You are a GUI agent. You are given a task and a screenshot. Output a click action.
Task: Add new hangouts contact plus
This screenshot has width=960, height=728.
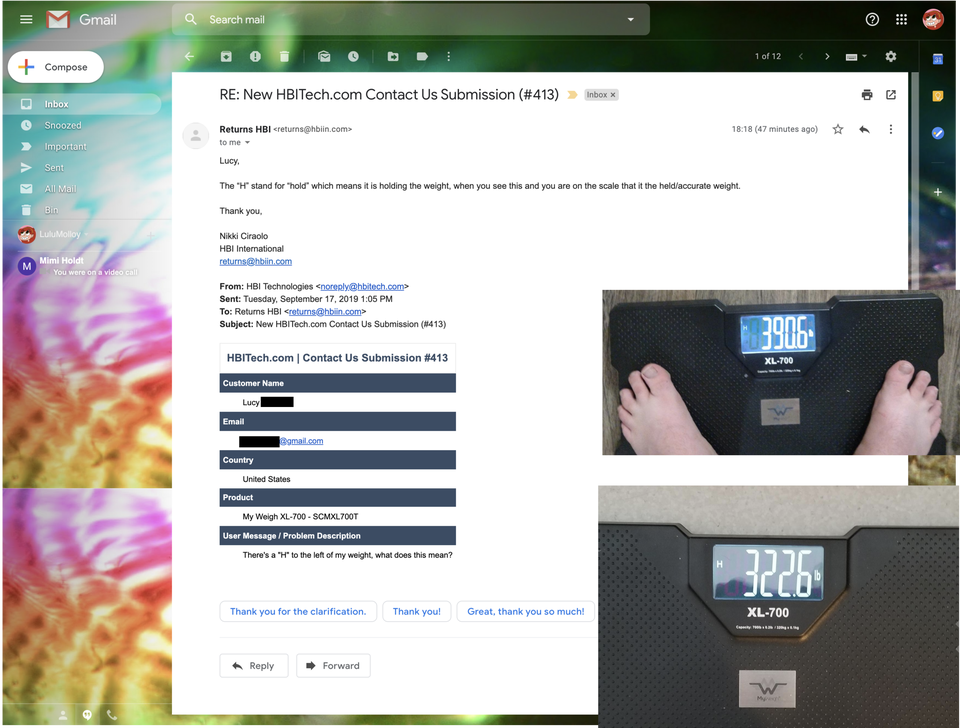151,235
